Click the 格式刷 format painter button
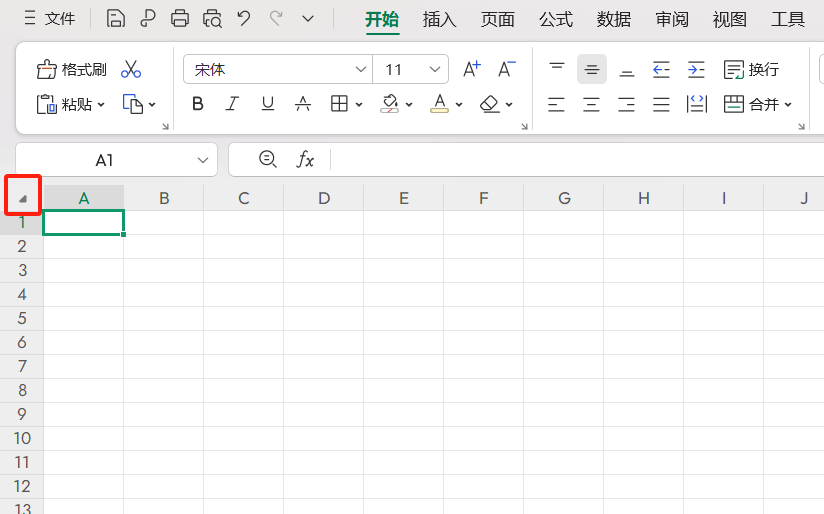Viewport: 824px width, 514px height. click(x=72, y=69)
